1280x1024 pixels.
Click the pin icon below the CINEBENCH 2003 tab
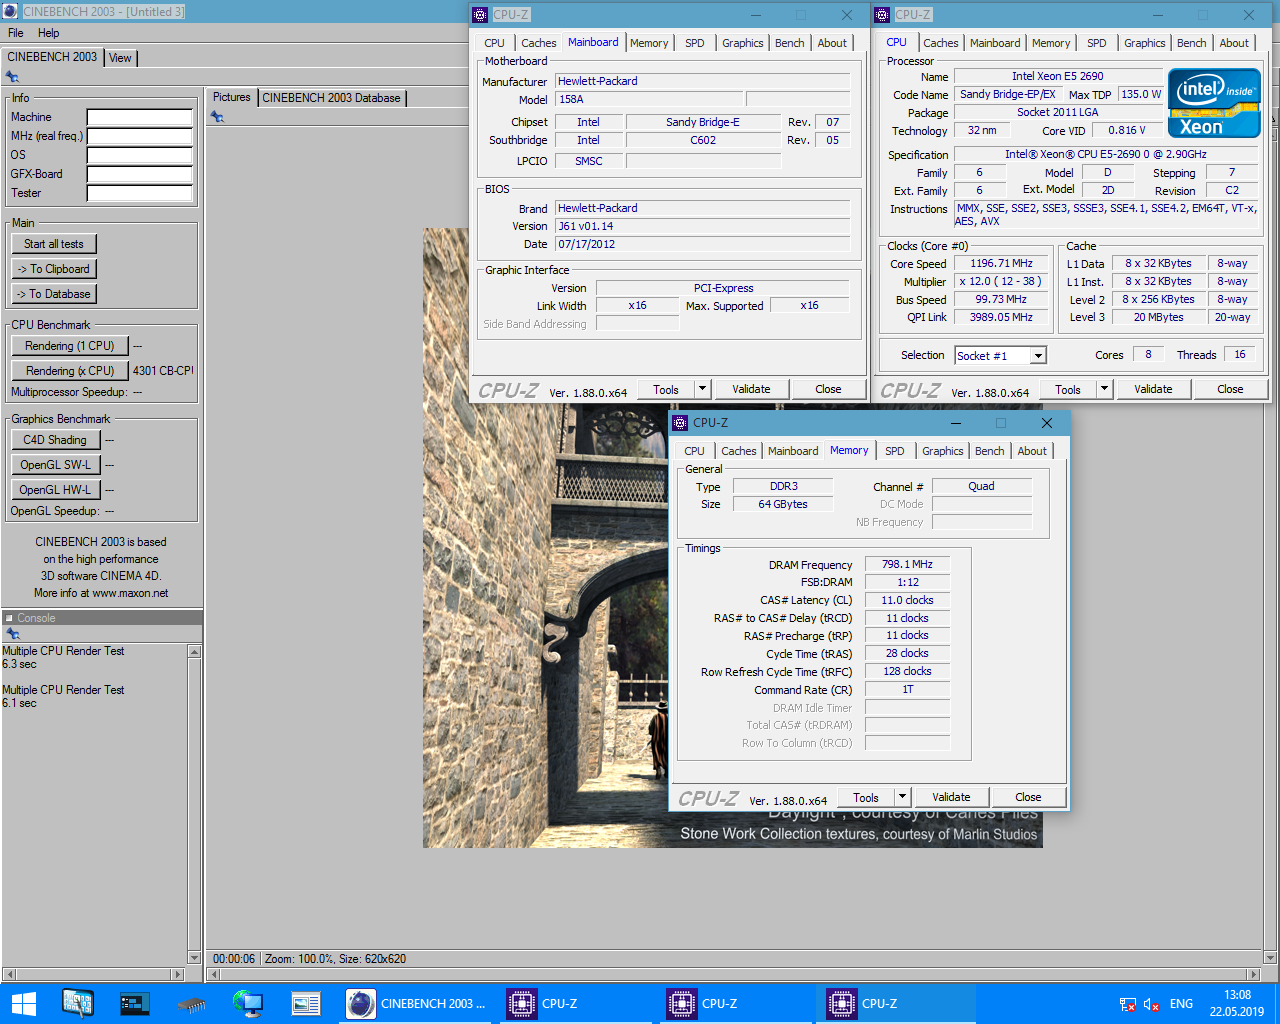tap(12, 76)
